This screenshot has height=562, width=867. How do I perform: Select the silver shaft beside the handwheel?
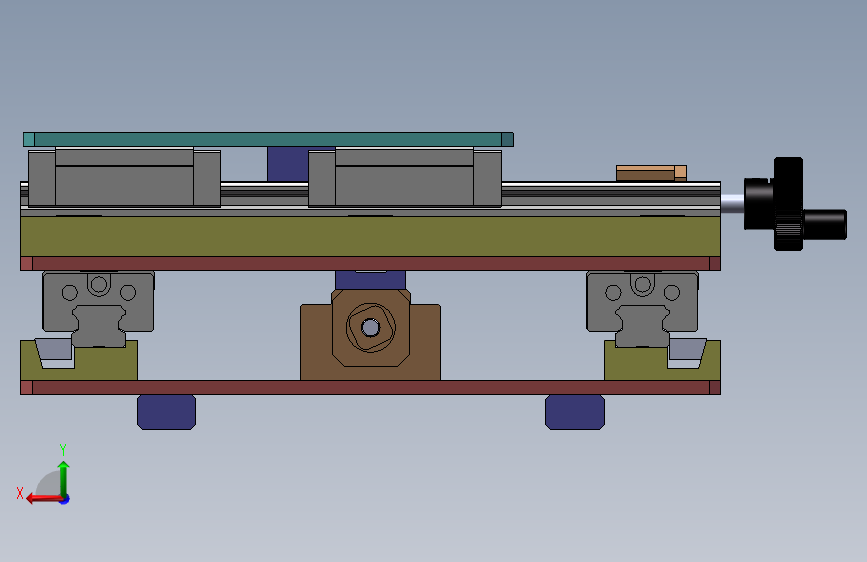(732, 204)
